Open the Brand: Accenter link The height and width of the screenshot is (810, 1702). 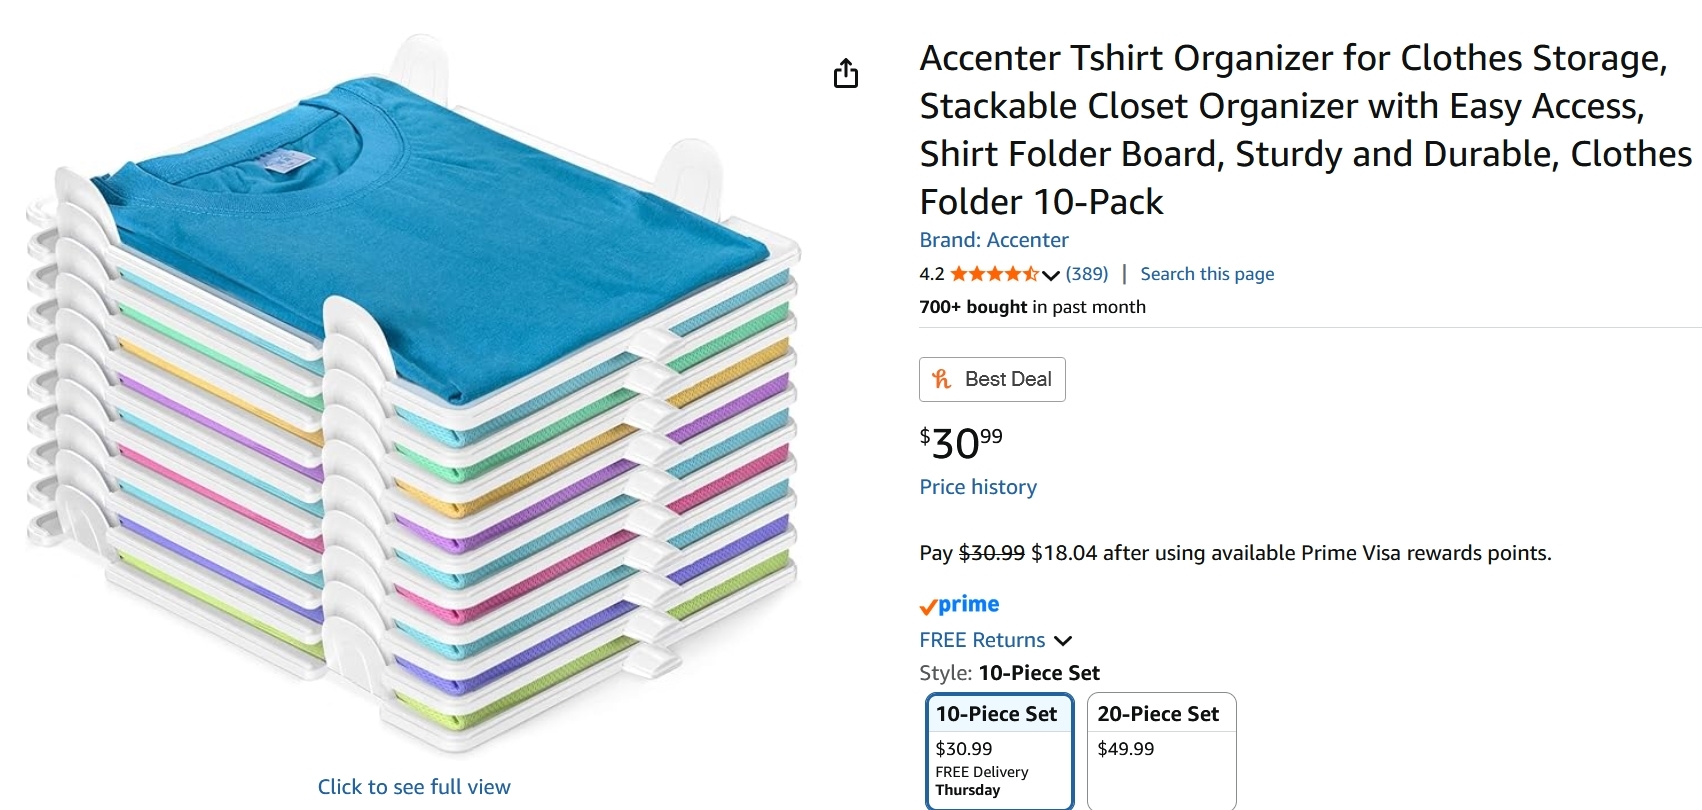(x=993, y=240)
